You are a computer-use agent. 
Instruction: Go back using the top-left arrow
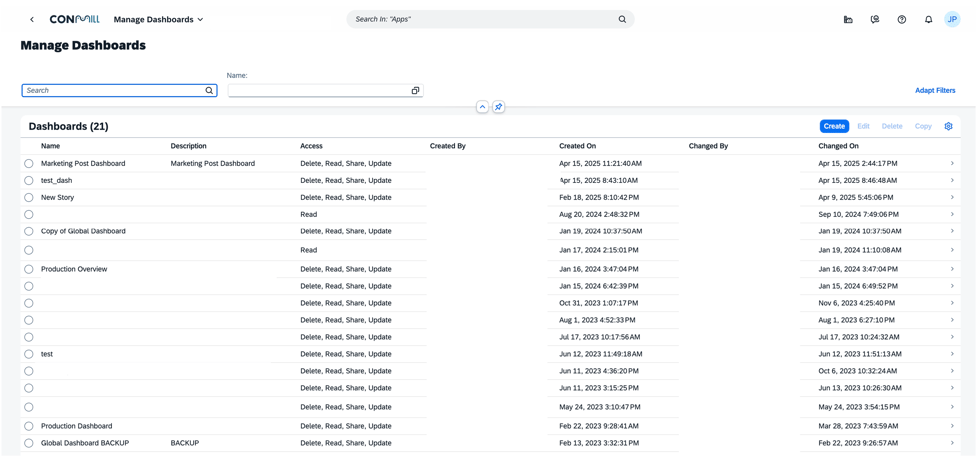tap(32, 19)
